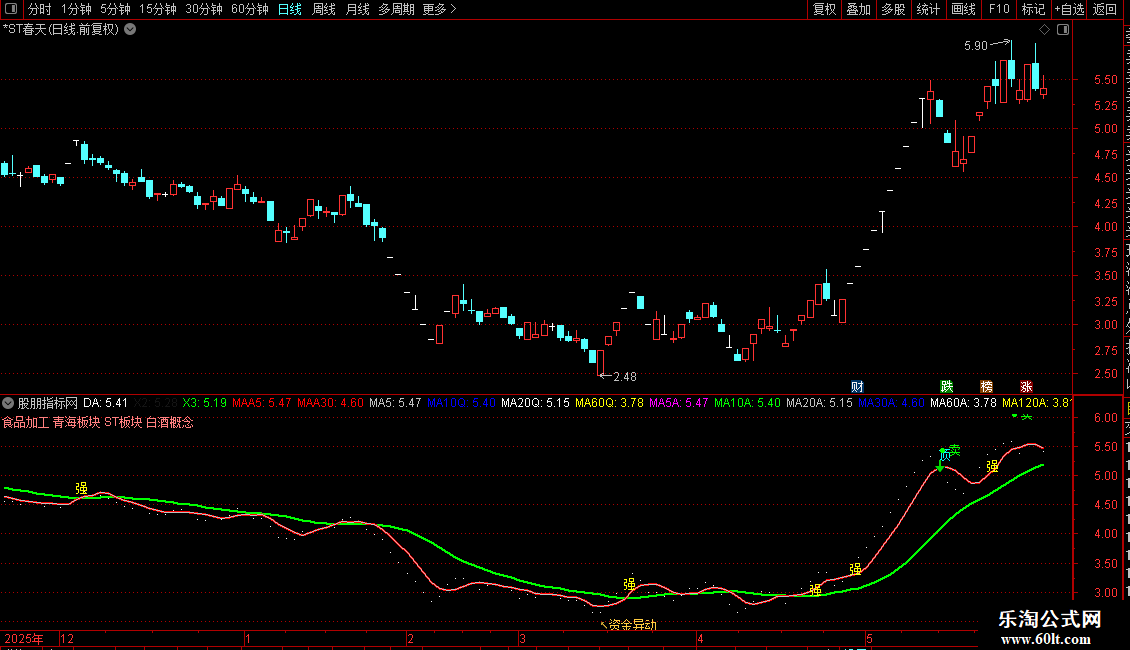This screenshot has height=650, width=1130.
Task: Open the 多周期 multi-period view
Action: tap(396, 9)
